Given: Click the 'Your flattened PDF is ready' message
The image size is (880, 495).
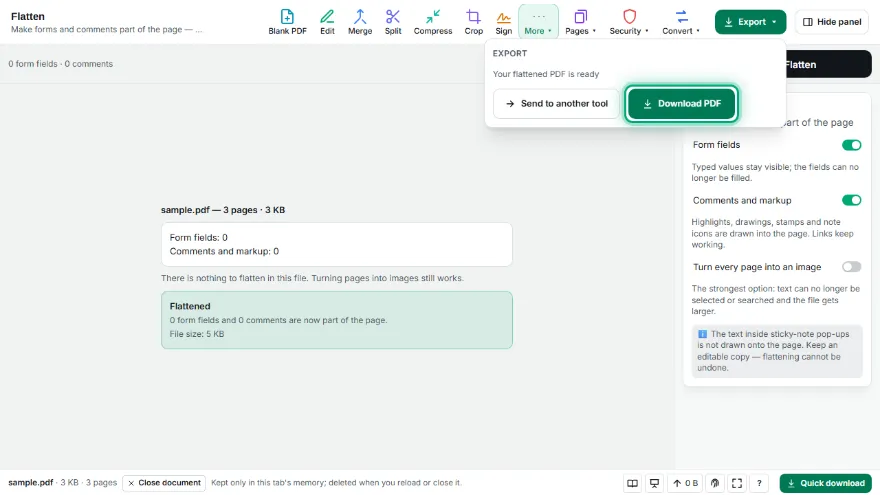Looking at the screenshot, I should pos(546,74).
